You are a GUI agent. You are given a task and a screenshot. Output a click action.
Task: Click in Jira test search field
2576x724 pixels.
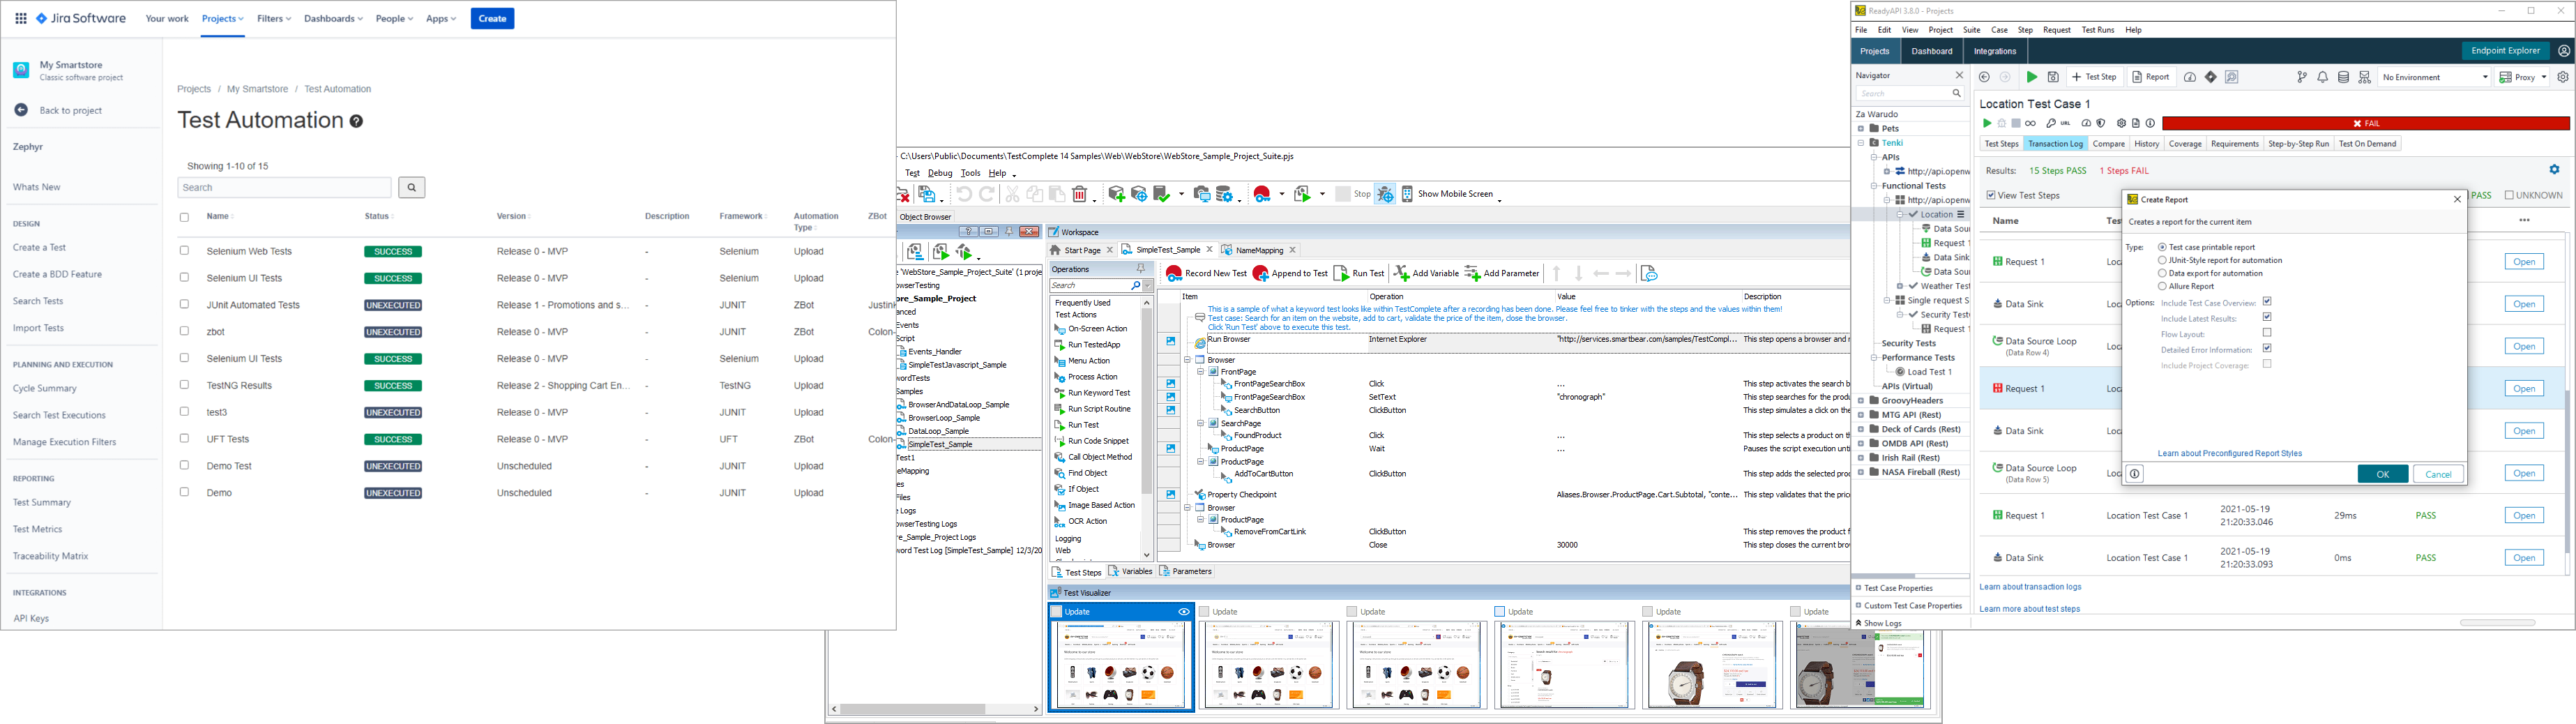[284, 187]
